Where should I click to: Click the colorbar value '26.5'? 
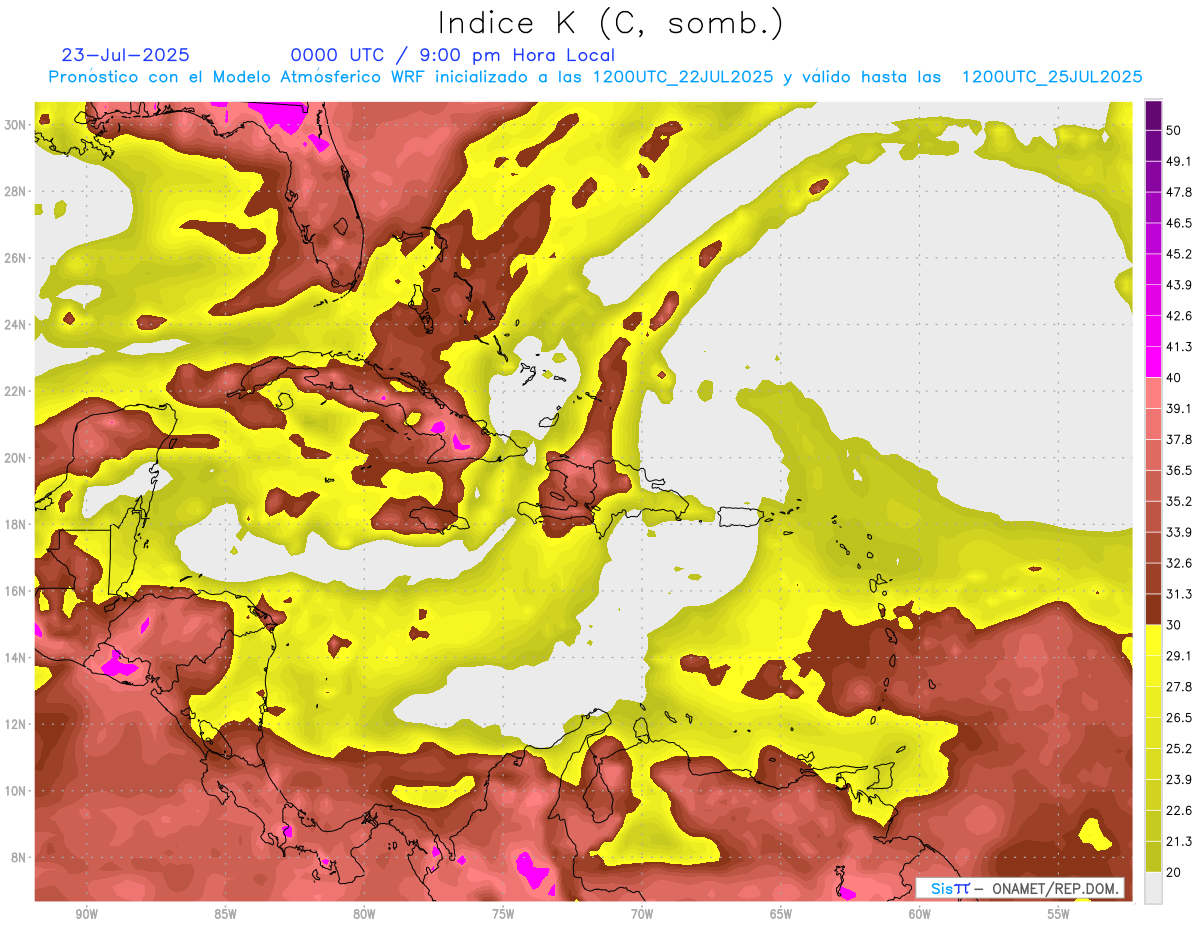[1178, 718]
